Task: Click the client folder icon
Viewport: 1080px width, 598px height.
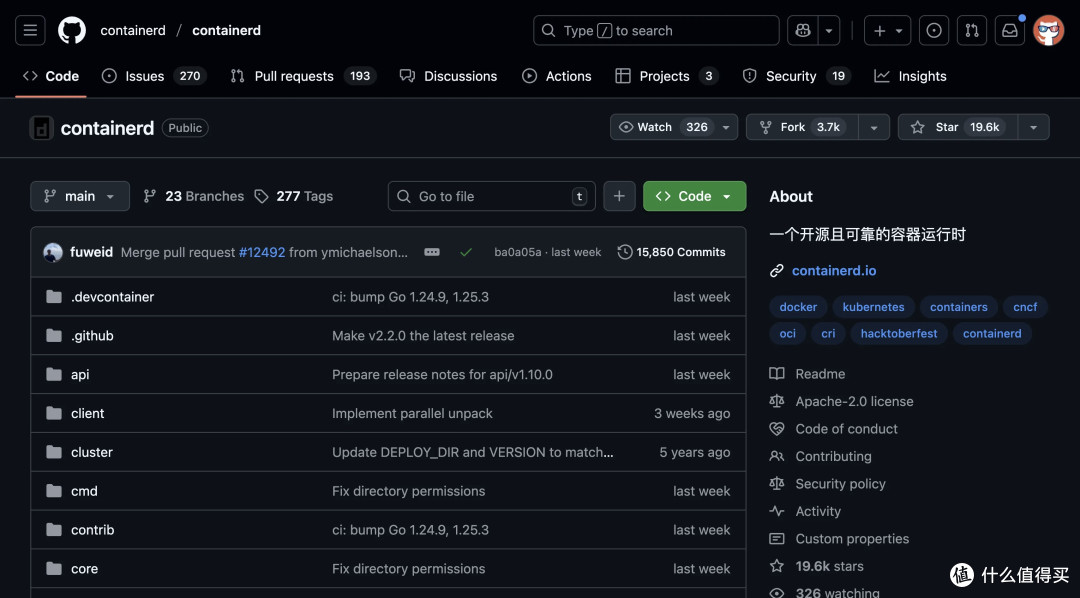Action: click(x=54, y=413)
